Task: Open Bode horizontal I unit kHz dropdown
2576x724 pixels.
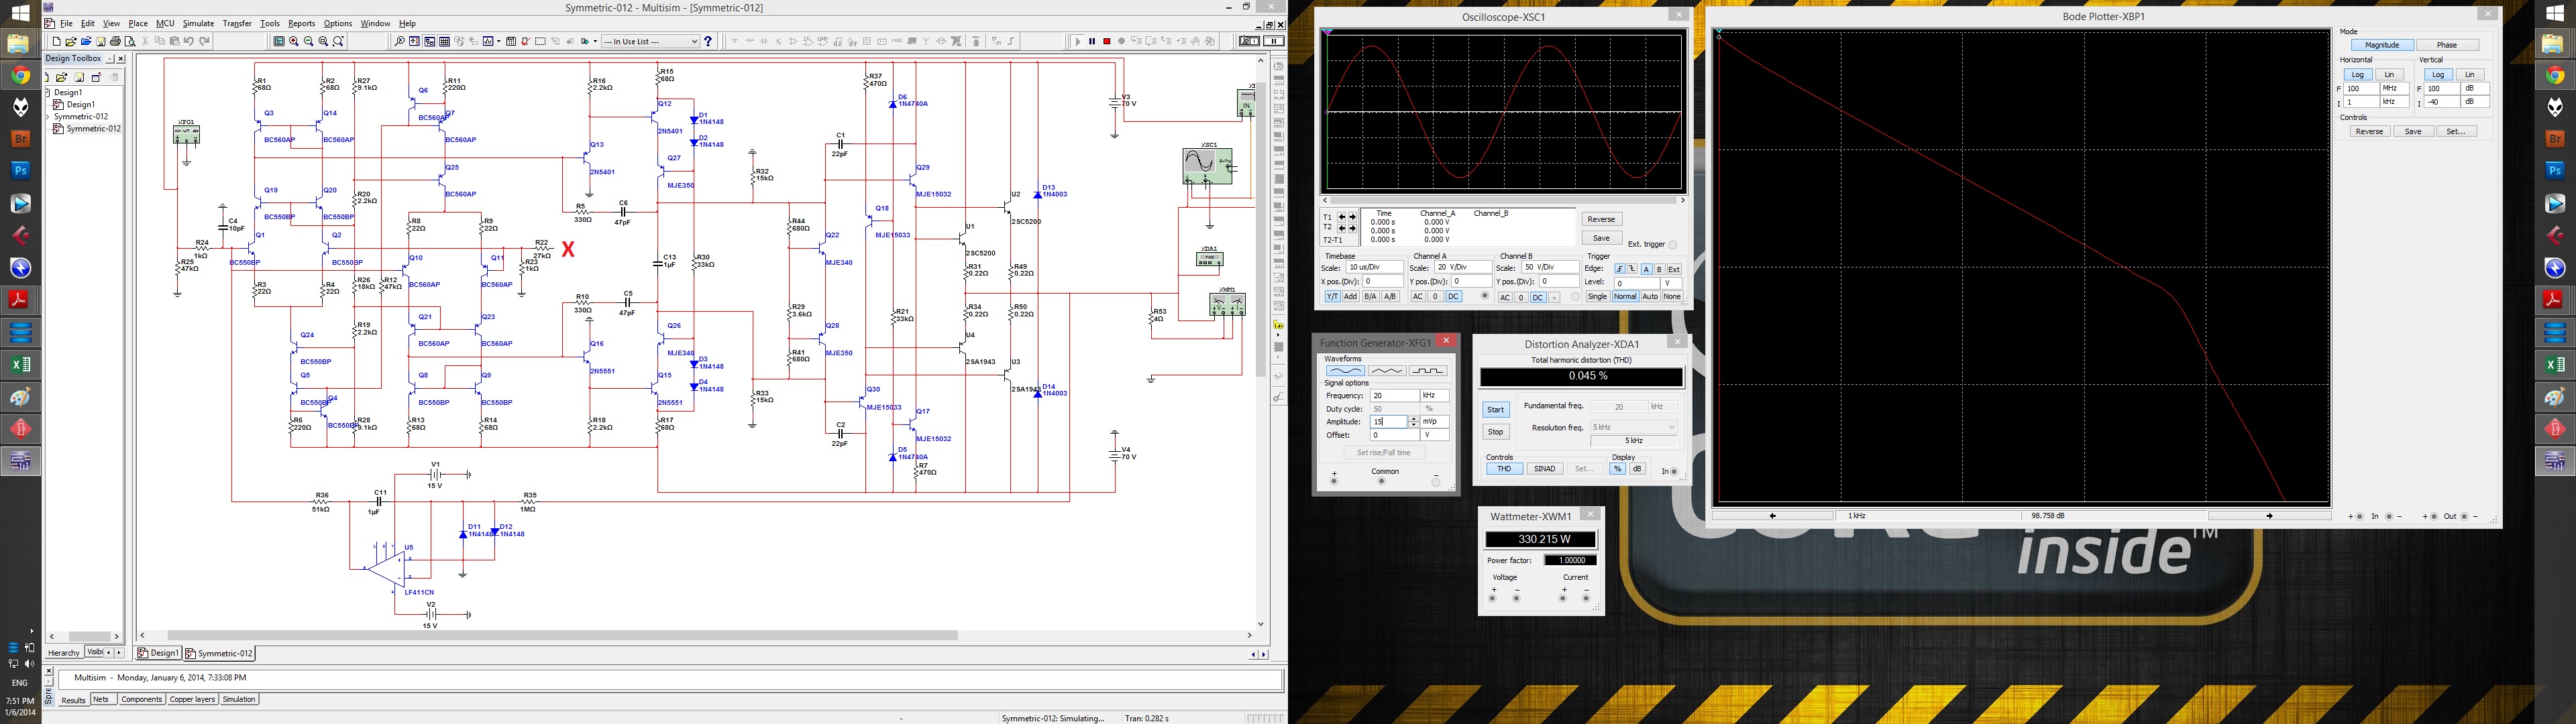Action: coord(2394,102)
